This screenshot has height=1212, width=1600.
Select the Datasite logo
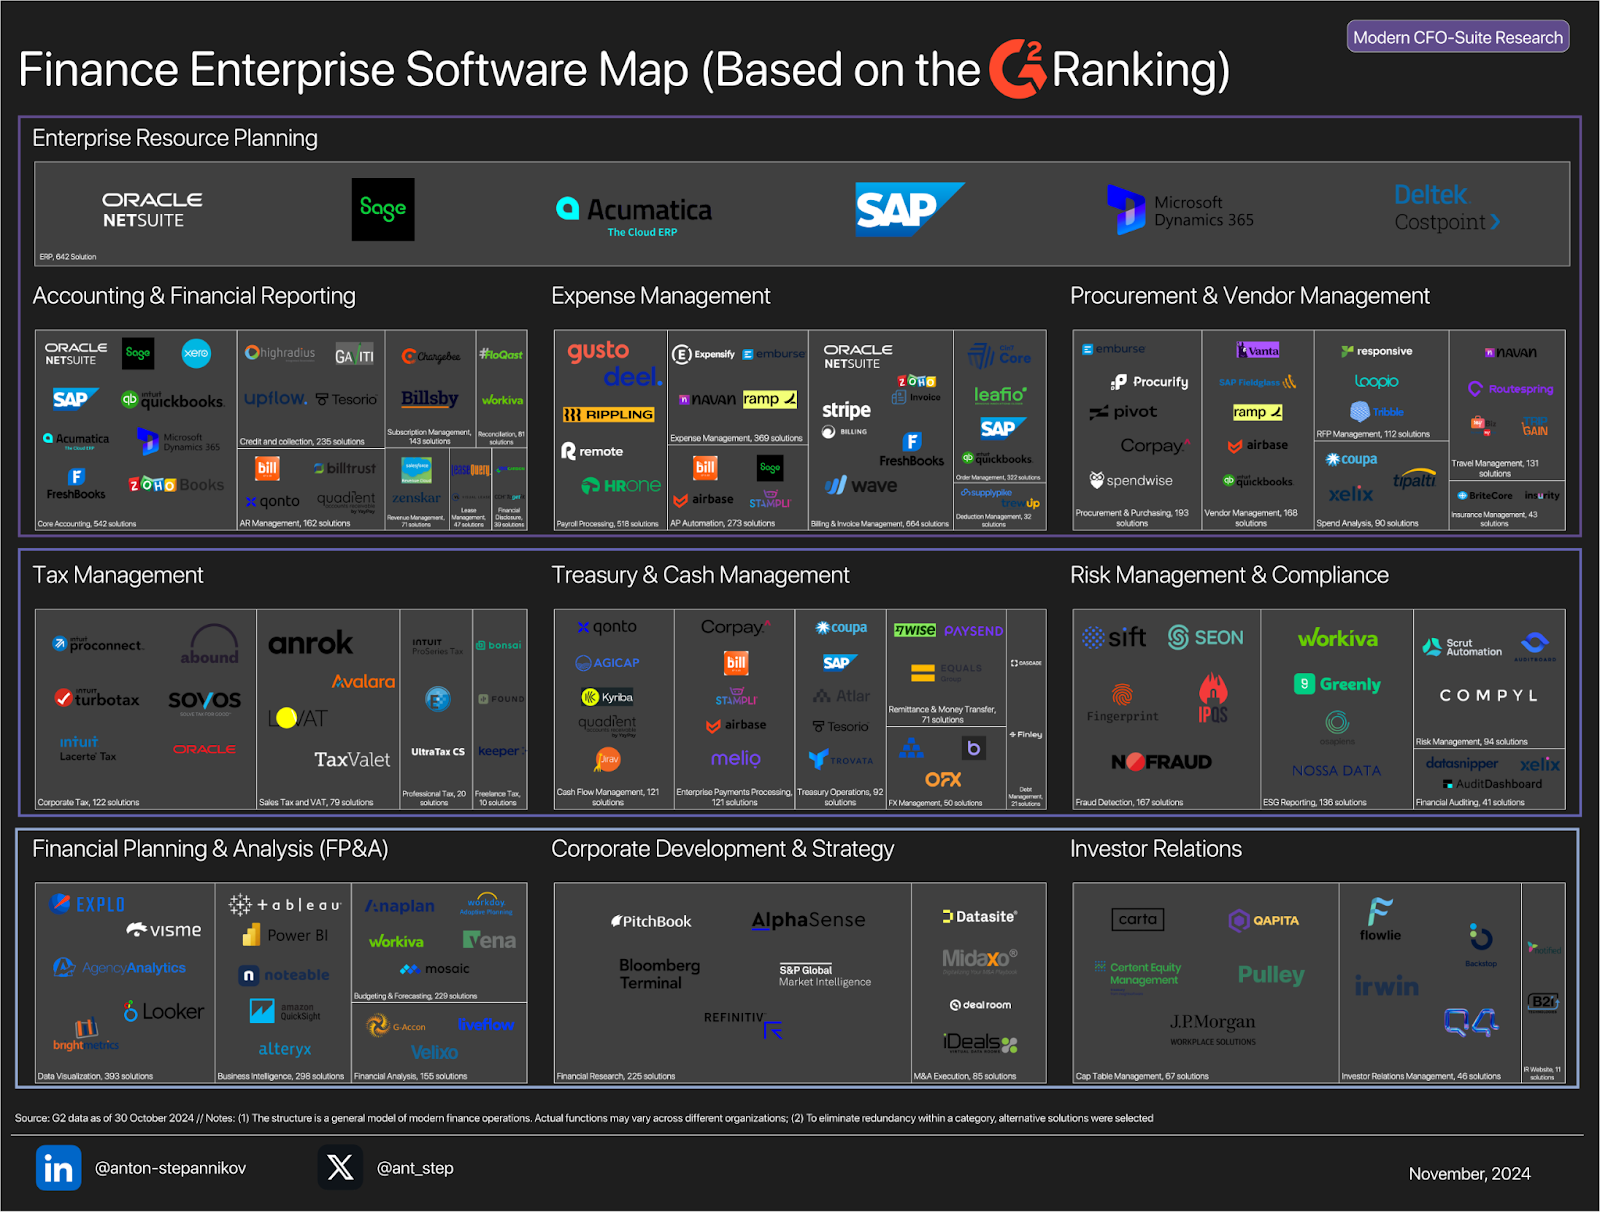(x=980, y=916)
